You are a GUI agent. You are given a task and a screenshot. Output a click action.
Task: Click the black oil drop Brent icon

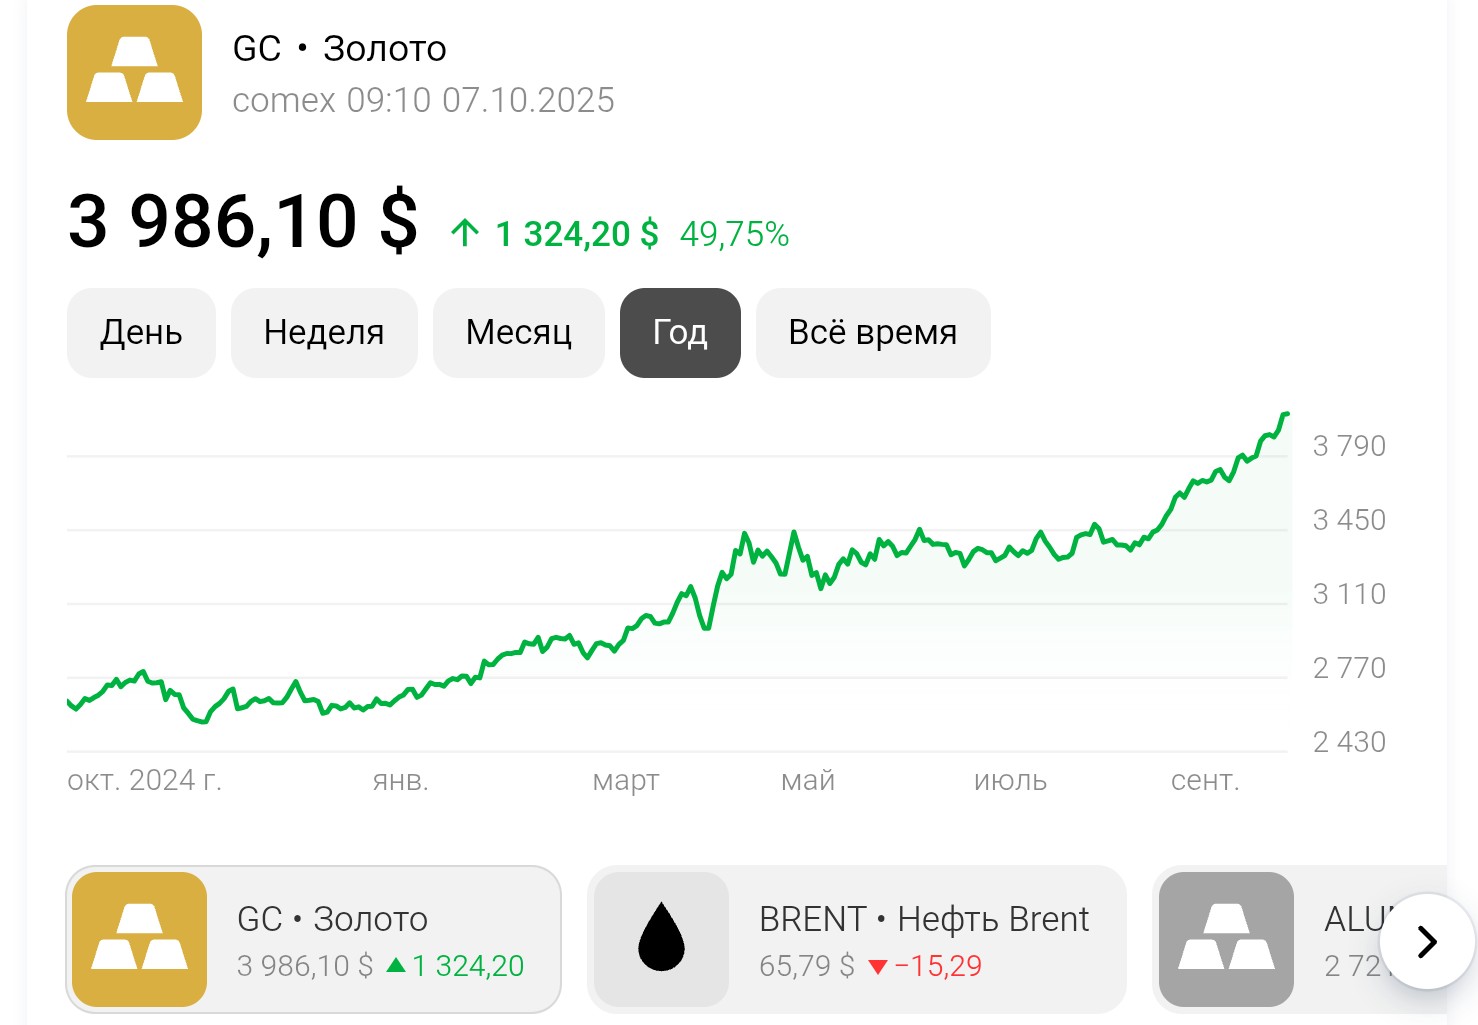(x=661, y=939)
